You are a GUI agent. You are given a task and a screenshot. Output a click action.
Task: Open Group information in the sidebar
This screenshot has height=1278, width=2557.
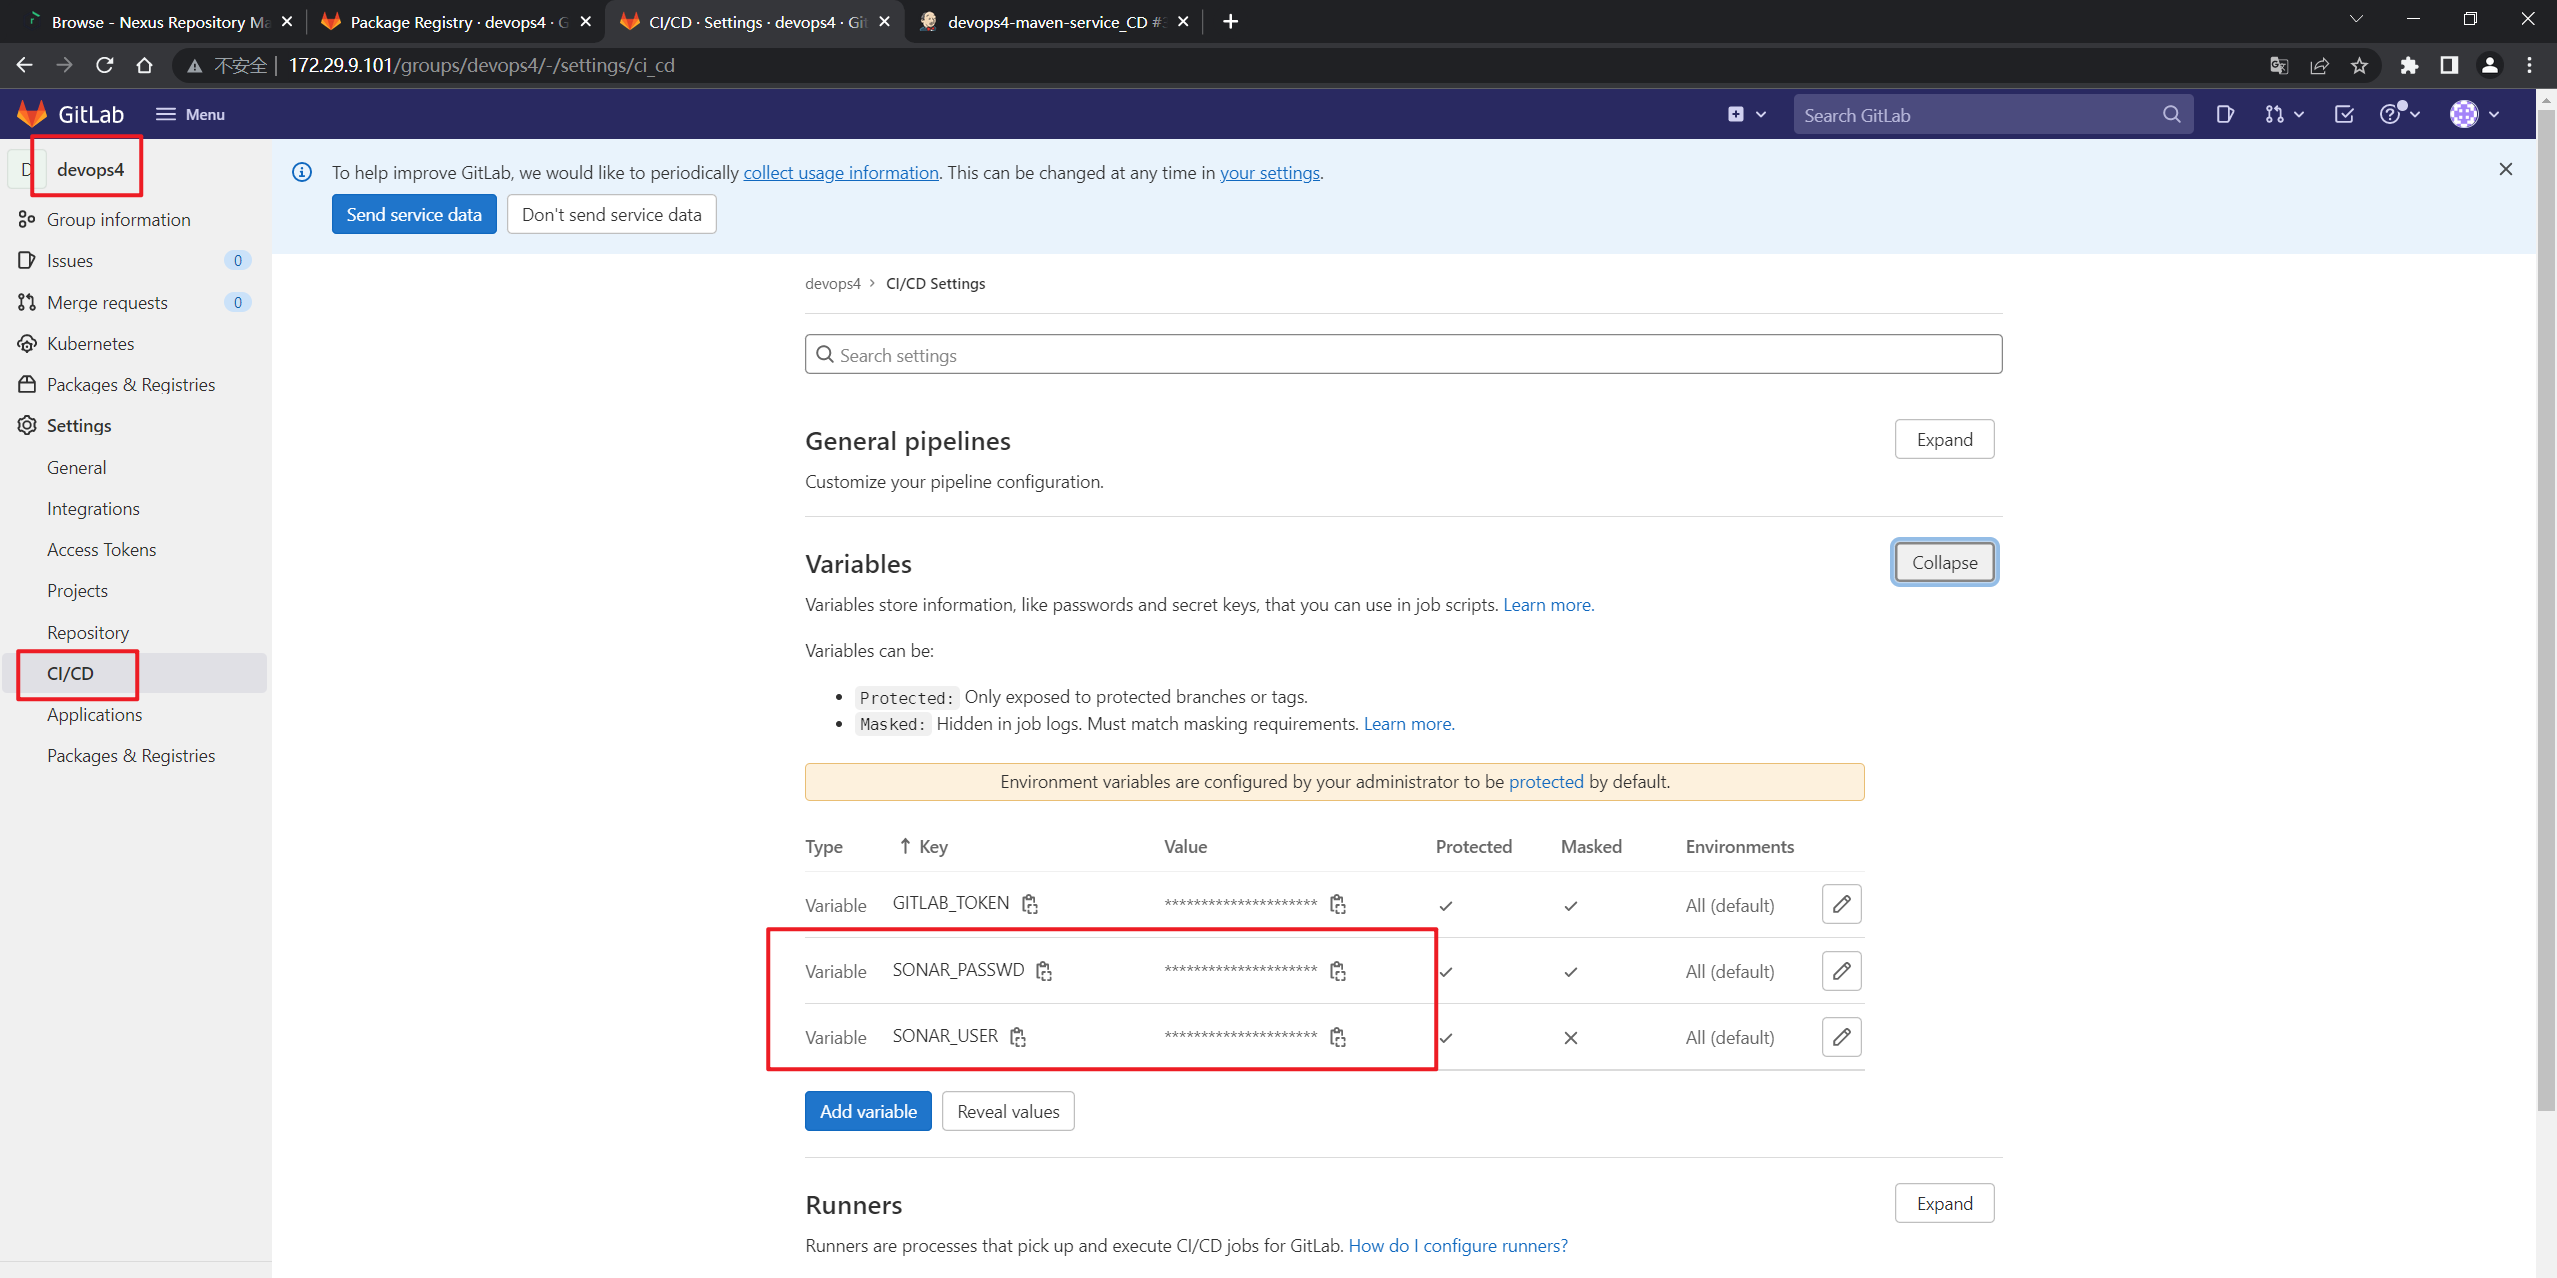pos(118,219)
